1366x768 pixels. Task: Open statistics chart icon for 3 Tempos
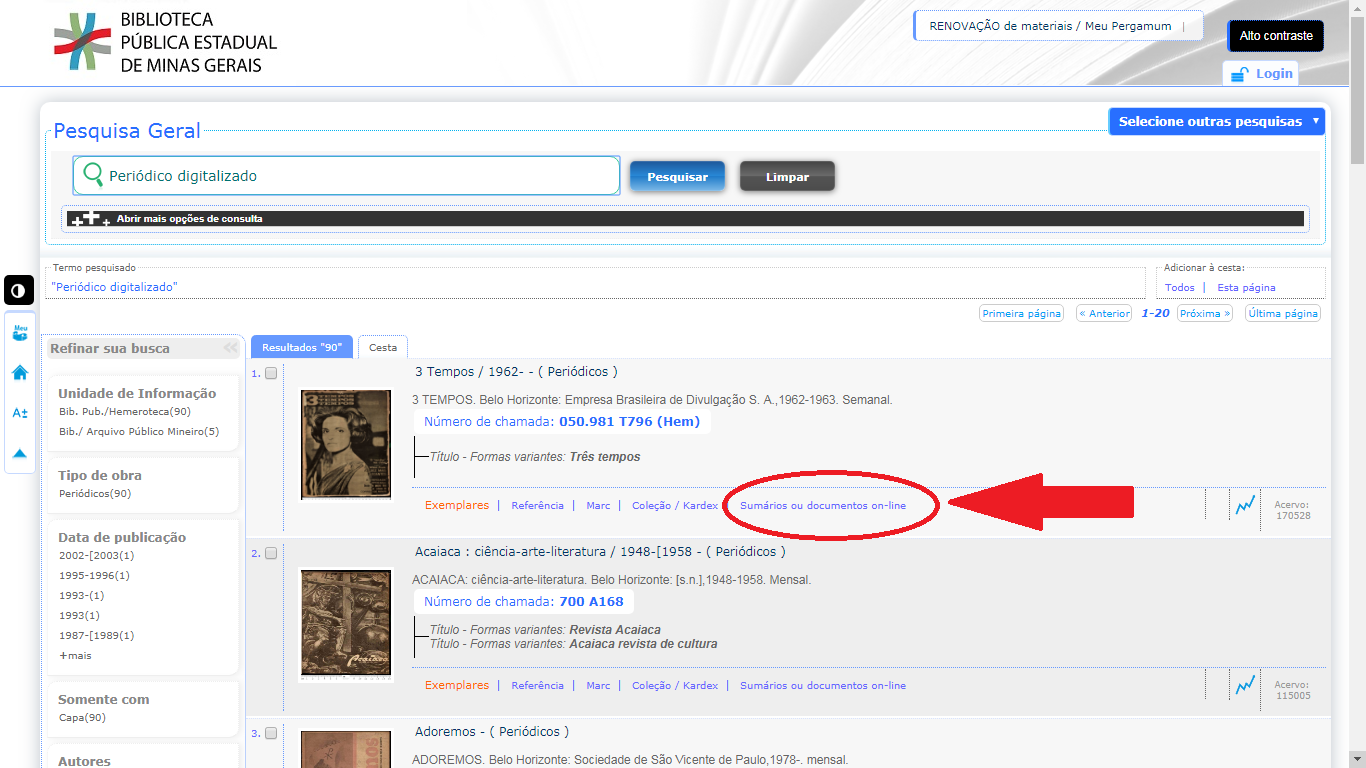[x=1244, y=505]
